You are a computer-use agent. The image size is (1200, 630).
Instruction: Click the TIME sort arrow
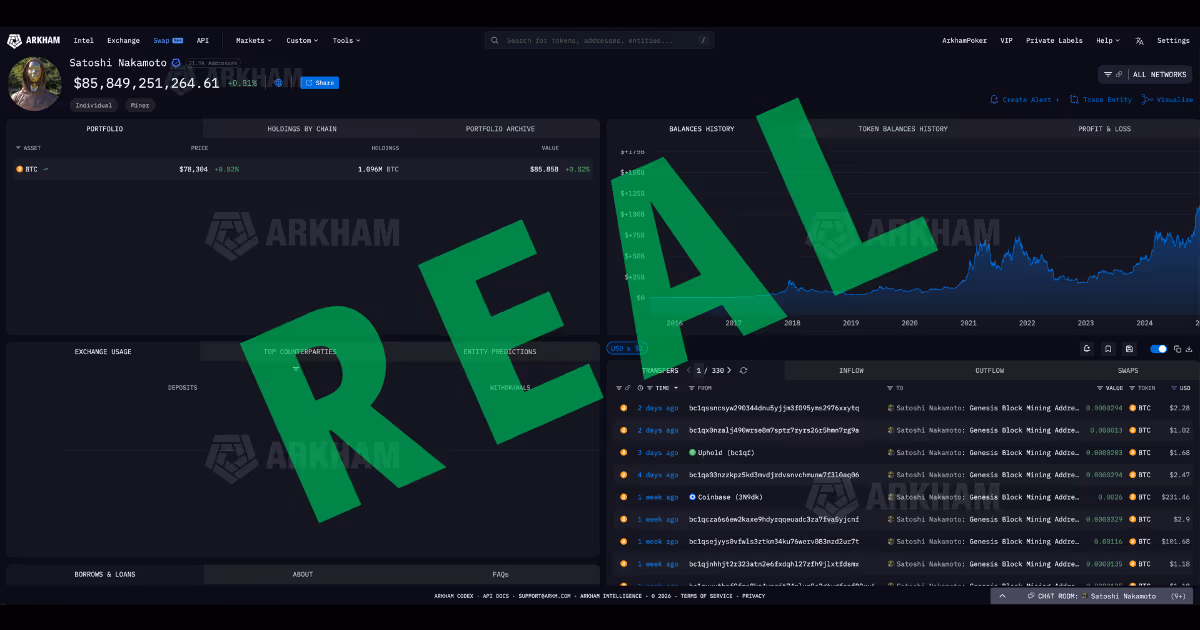676,388
